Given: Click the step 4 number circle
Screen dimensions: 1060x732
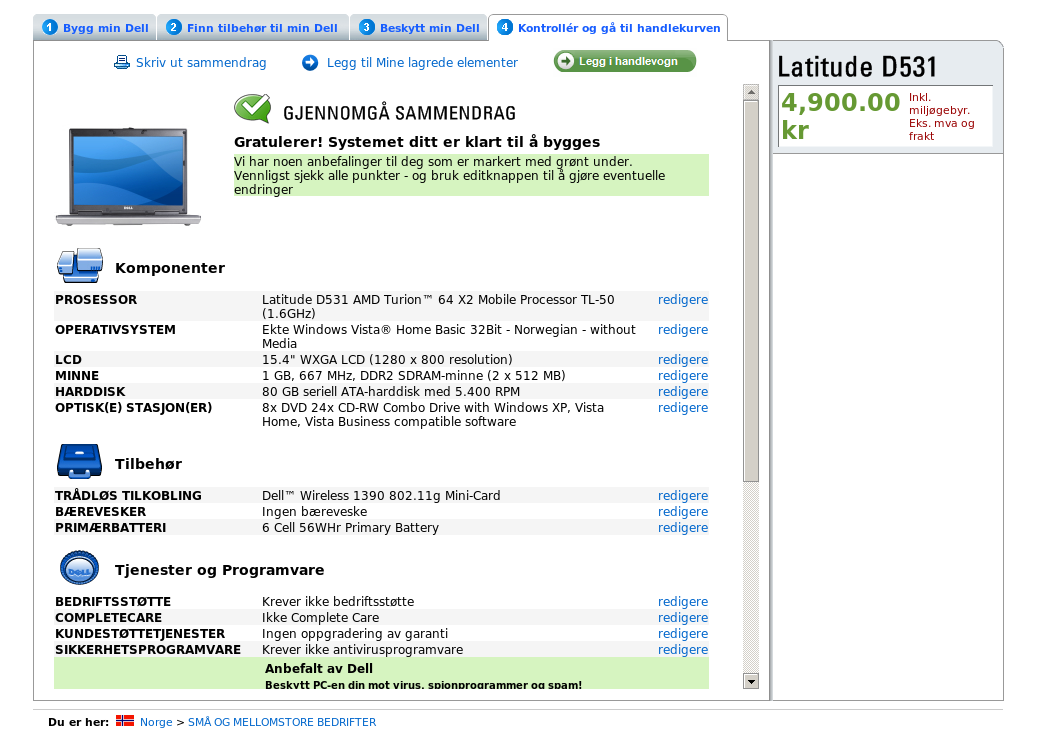Looking at the screenshot, I should 505,27.
